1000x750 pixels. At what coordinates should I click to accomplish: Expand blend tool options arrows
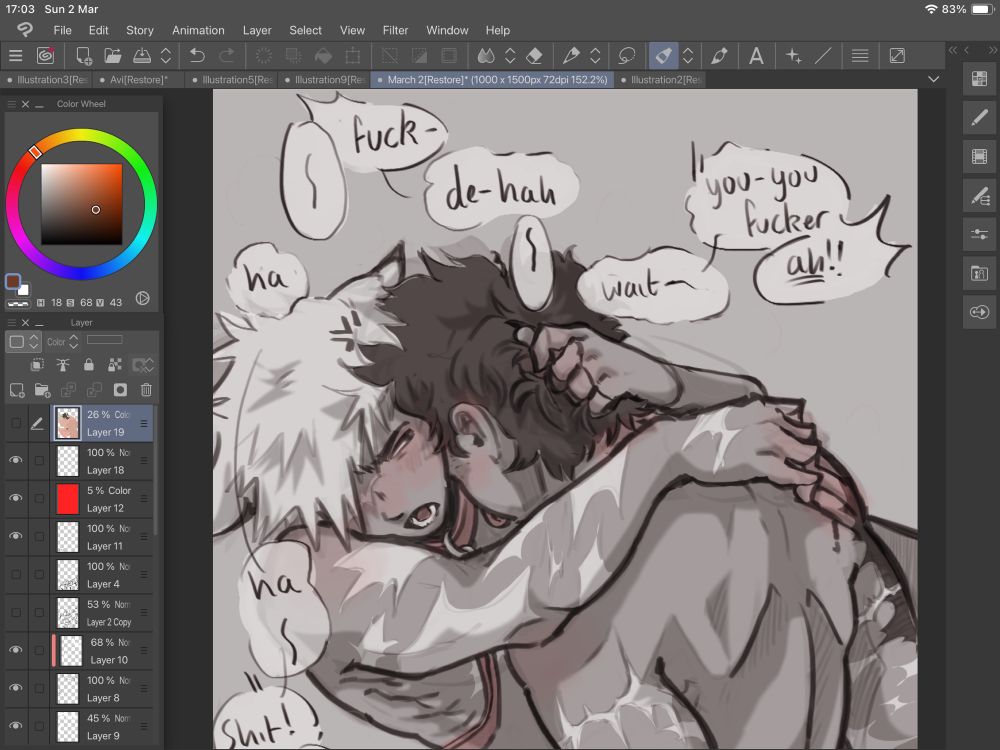click(510, 55)
